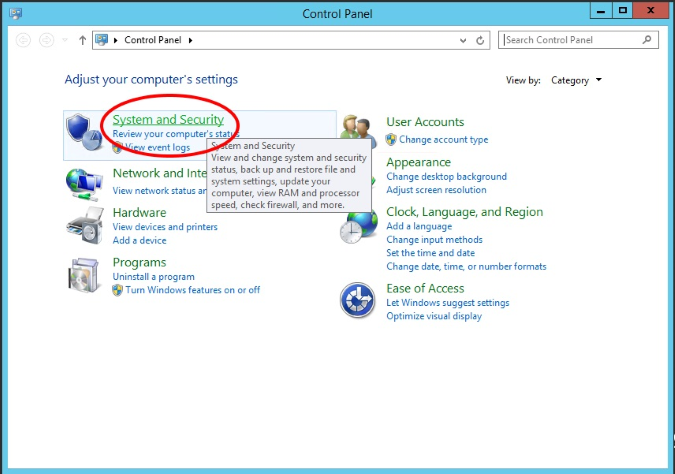This screenshot has width=675, height=474.
Task: Open View event logs link
Action: 158,147
